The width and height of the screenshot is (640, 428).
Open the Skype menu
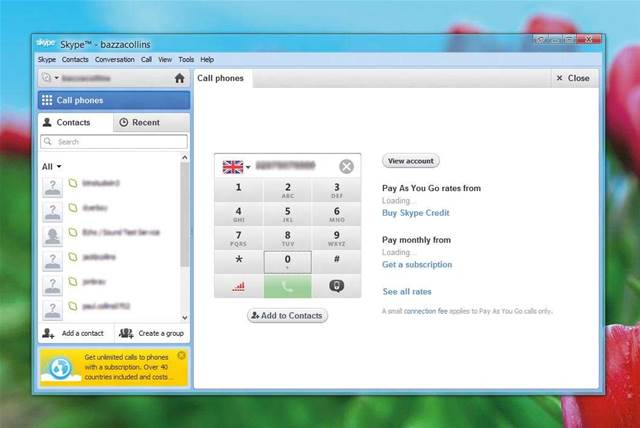click(x=47, y=60)
